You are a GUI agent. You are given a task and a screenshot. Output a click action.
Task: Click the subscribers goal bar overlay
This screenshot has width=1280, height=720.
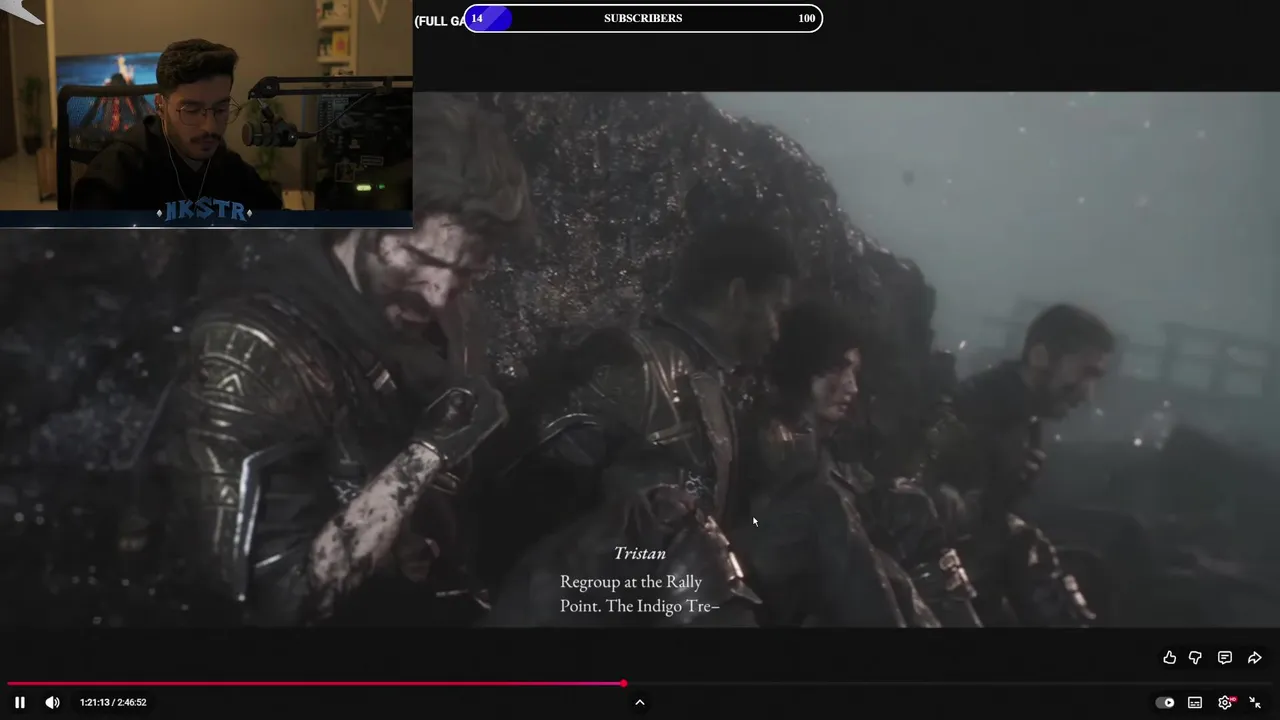[643, 18]
